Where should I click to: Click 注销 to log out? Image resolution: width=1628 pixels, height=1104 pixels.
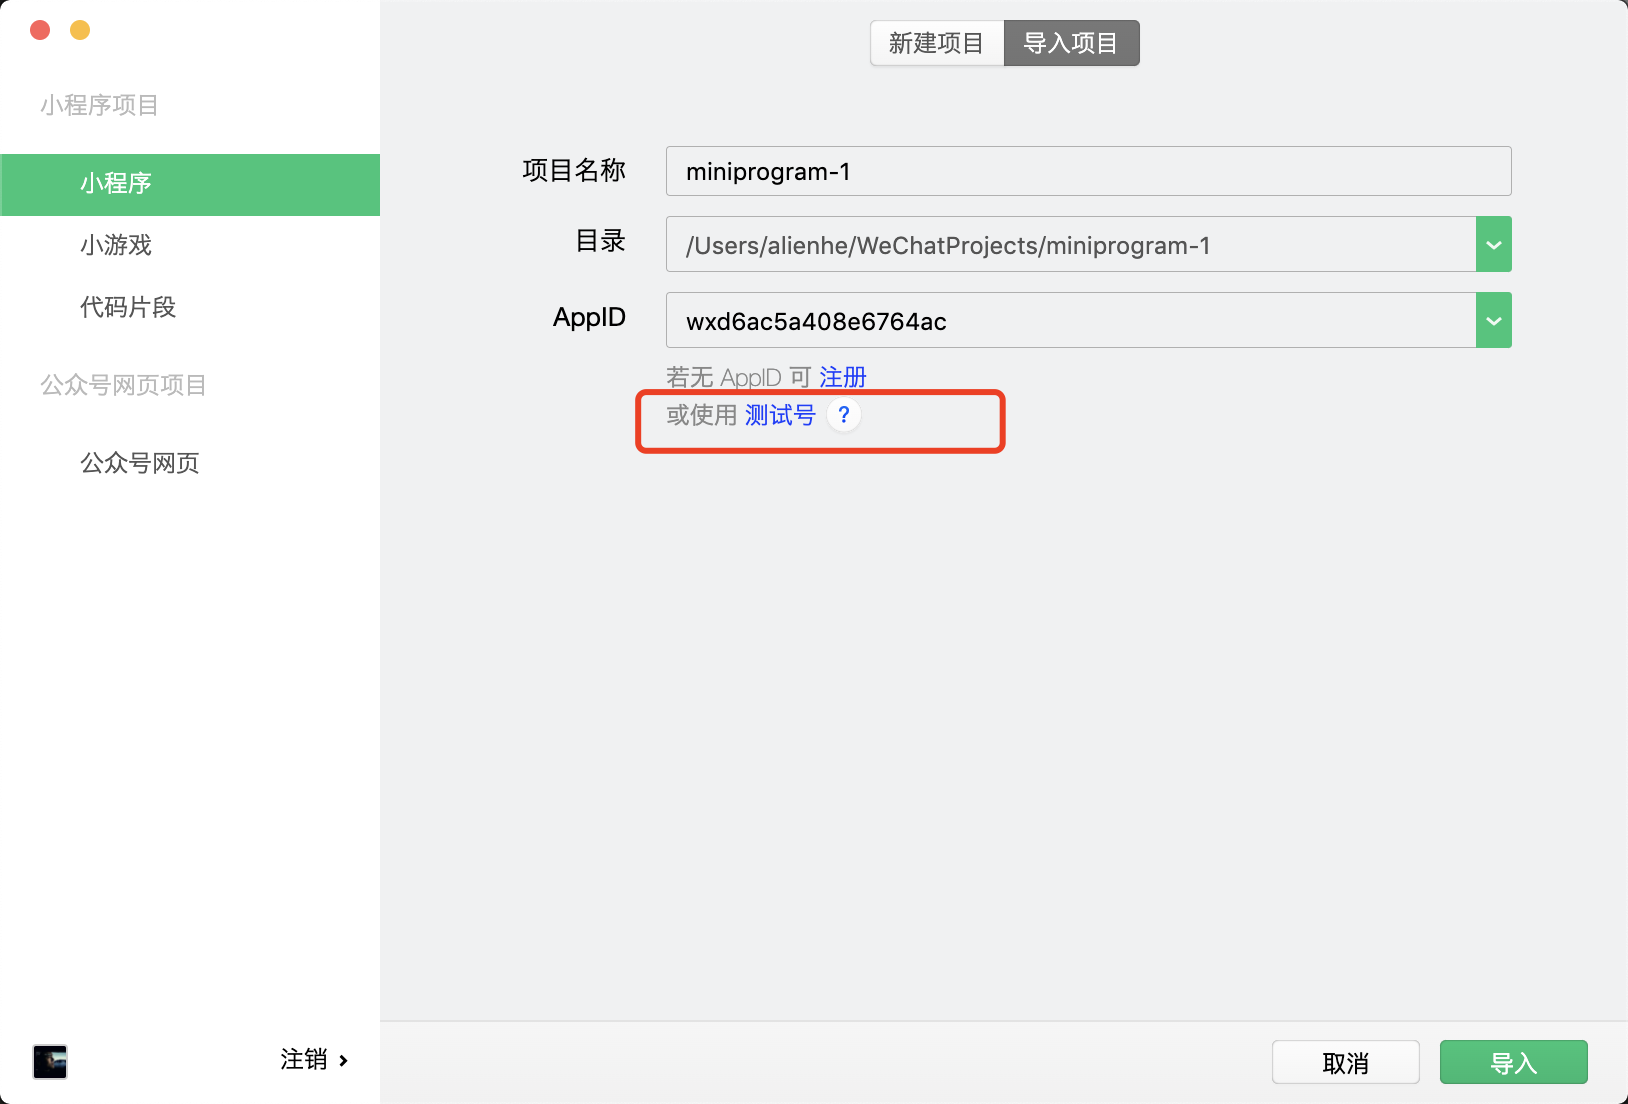point(314,1060)
